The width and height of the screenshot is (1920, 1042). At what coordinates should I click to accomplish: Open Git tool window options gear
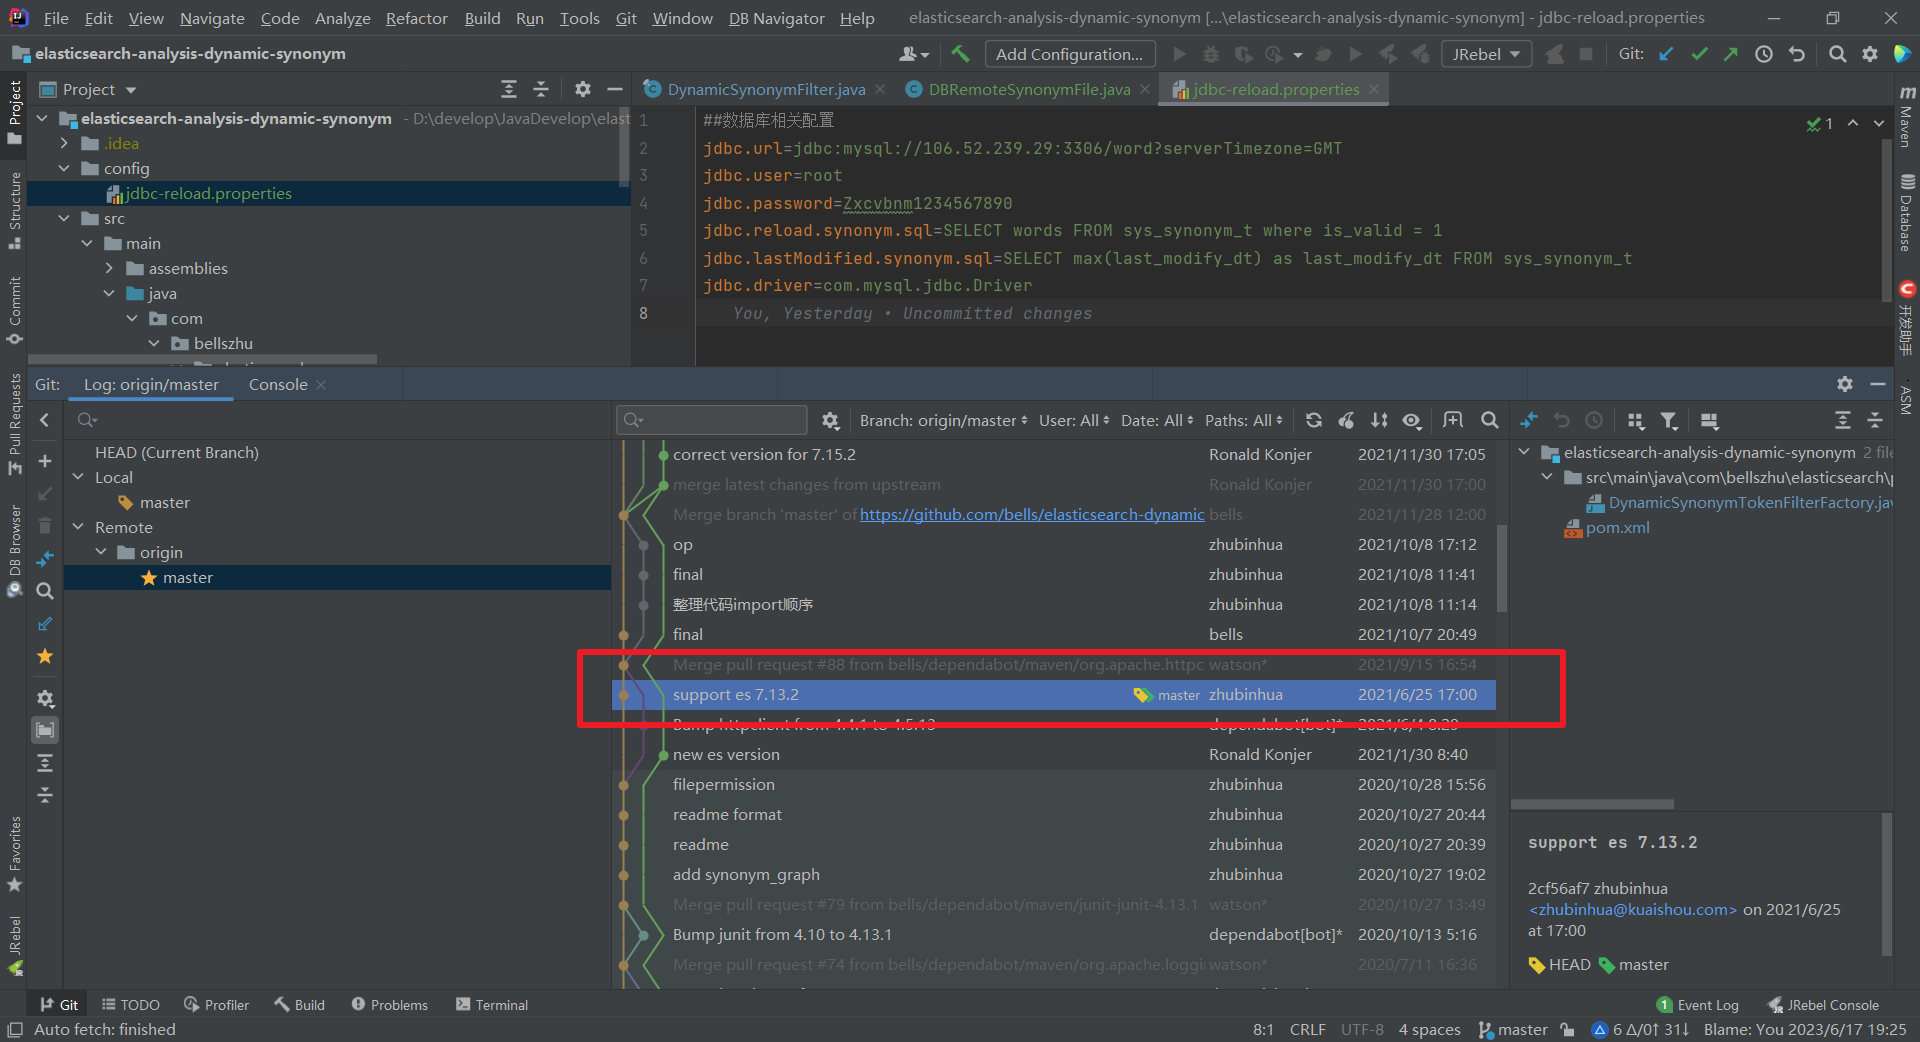click(x=1845, y=384)
